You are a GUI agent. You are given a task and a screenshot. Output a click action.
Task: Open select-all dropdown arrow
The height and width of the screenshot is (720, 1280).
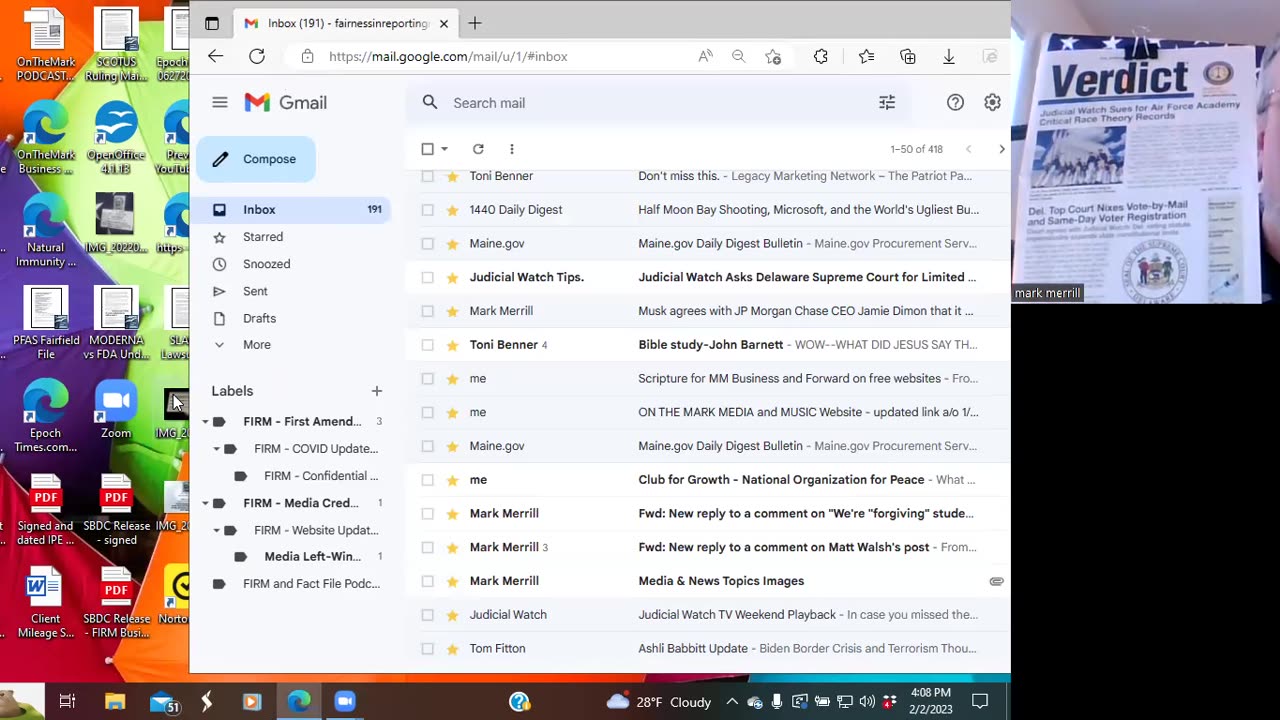445,149
